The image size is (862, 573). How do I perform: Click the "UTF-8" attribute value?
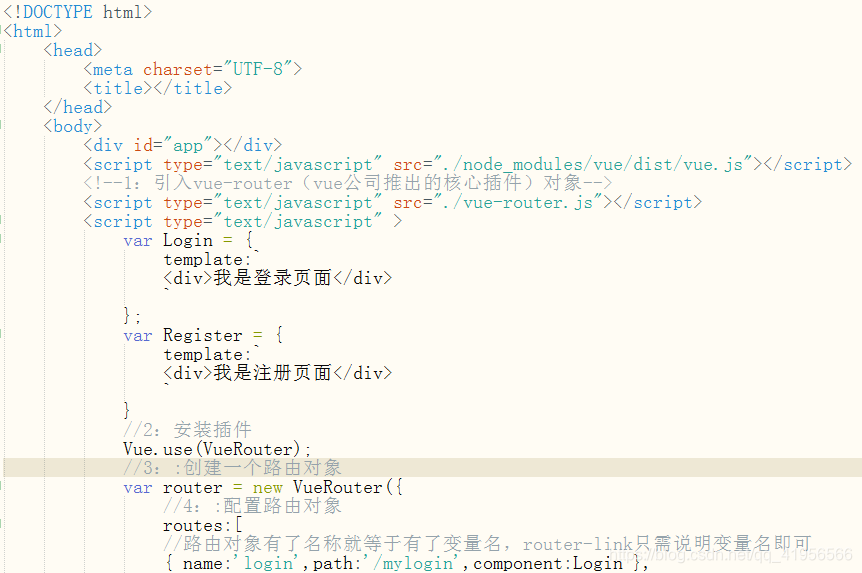point(258,69)
